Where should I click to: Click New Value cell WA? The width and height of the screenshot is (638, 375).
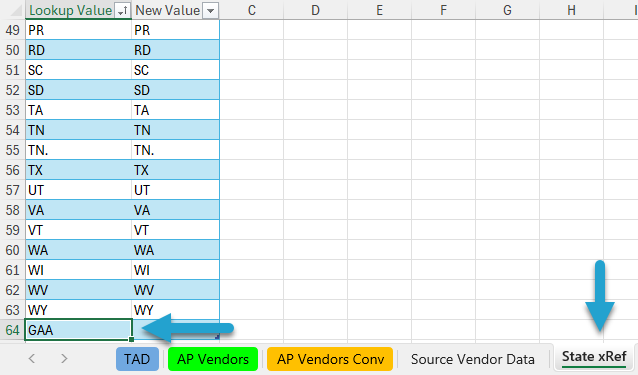[x=175, y=250]
